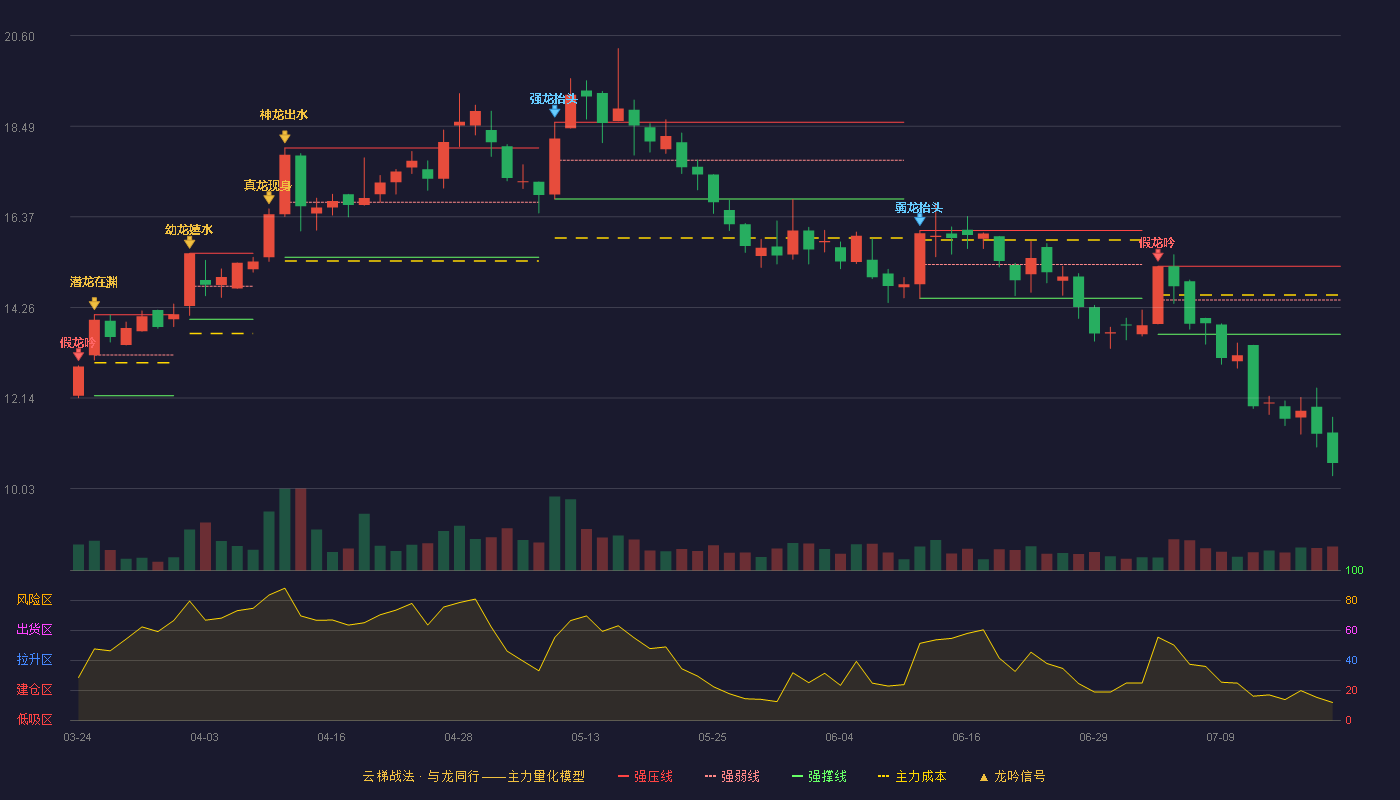
Task: Click the 16.37 price axis label
Action: click(20, 218)
